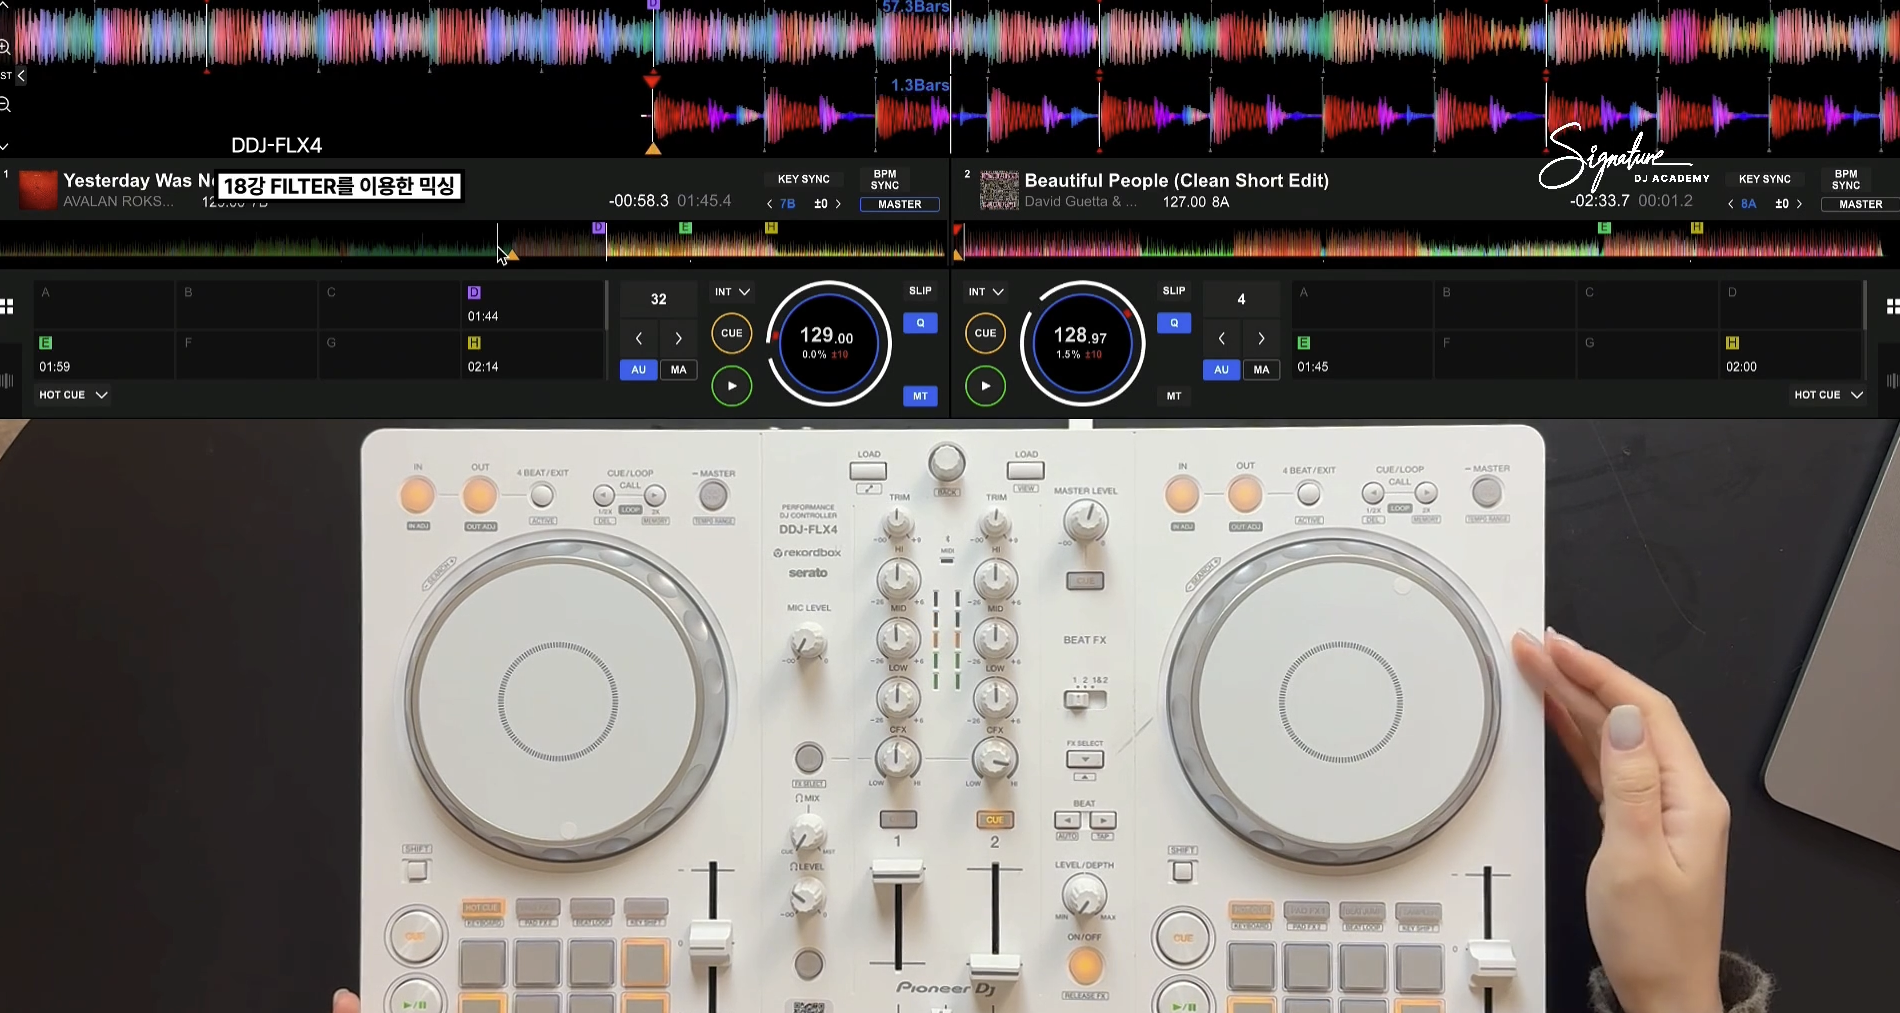Toggle the MA button on deck 2
1900x1013 pixels.
tap(1261, 370)
